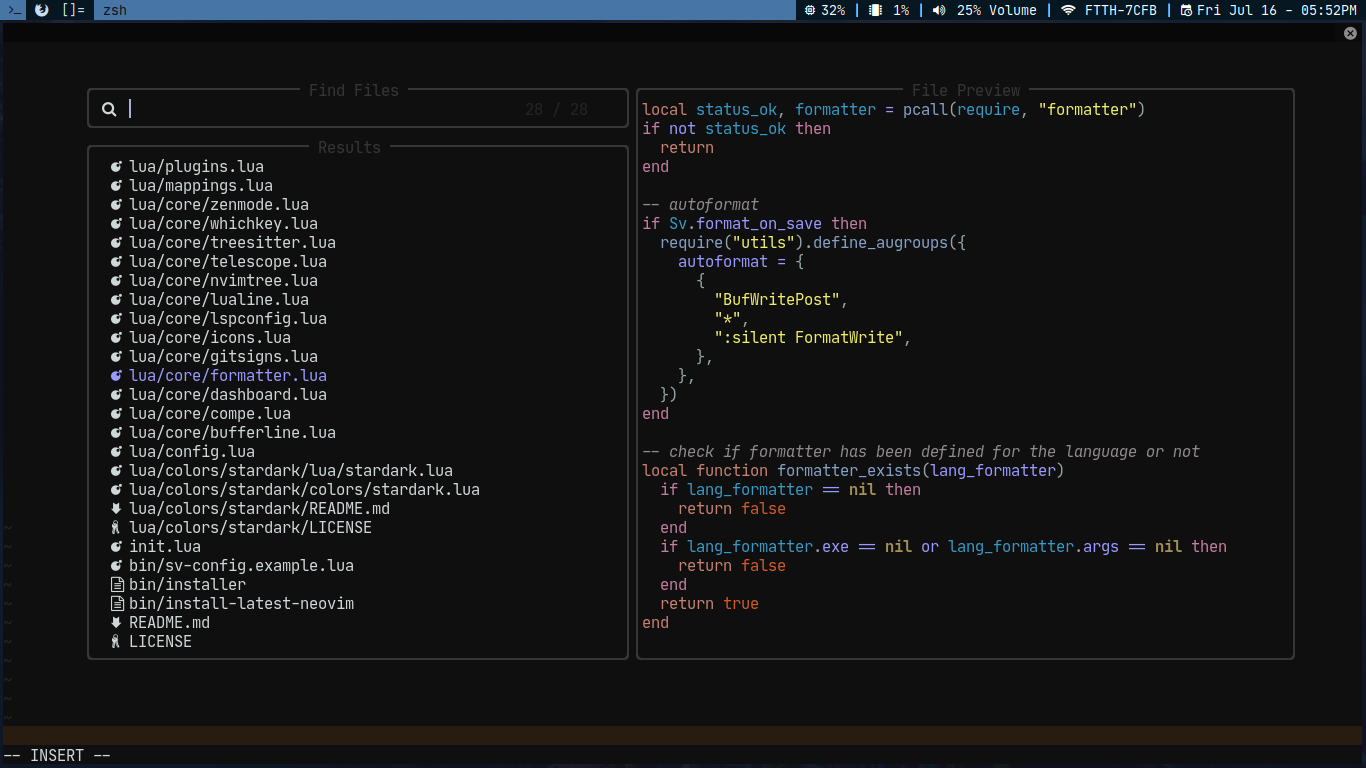The image size is (1366, 768).
Task: Select lua/colors/stardark/colors/stardark.lua result
Action: pos(304,490)
